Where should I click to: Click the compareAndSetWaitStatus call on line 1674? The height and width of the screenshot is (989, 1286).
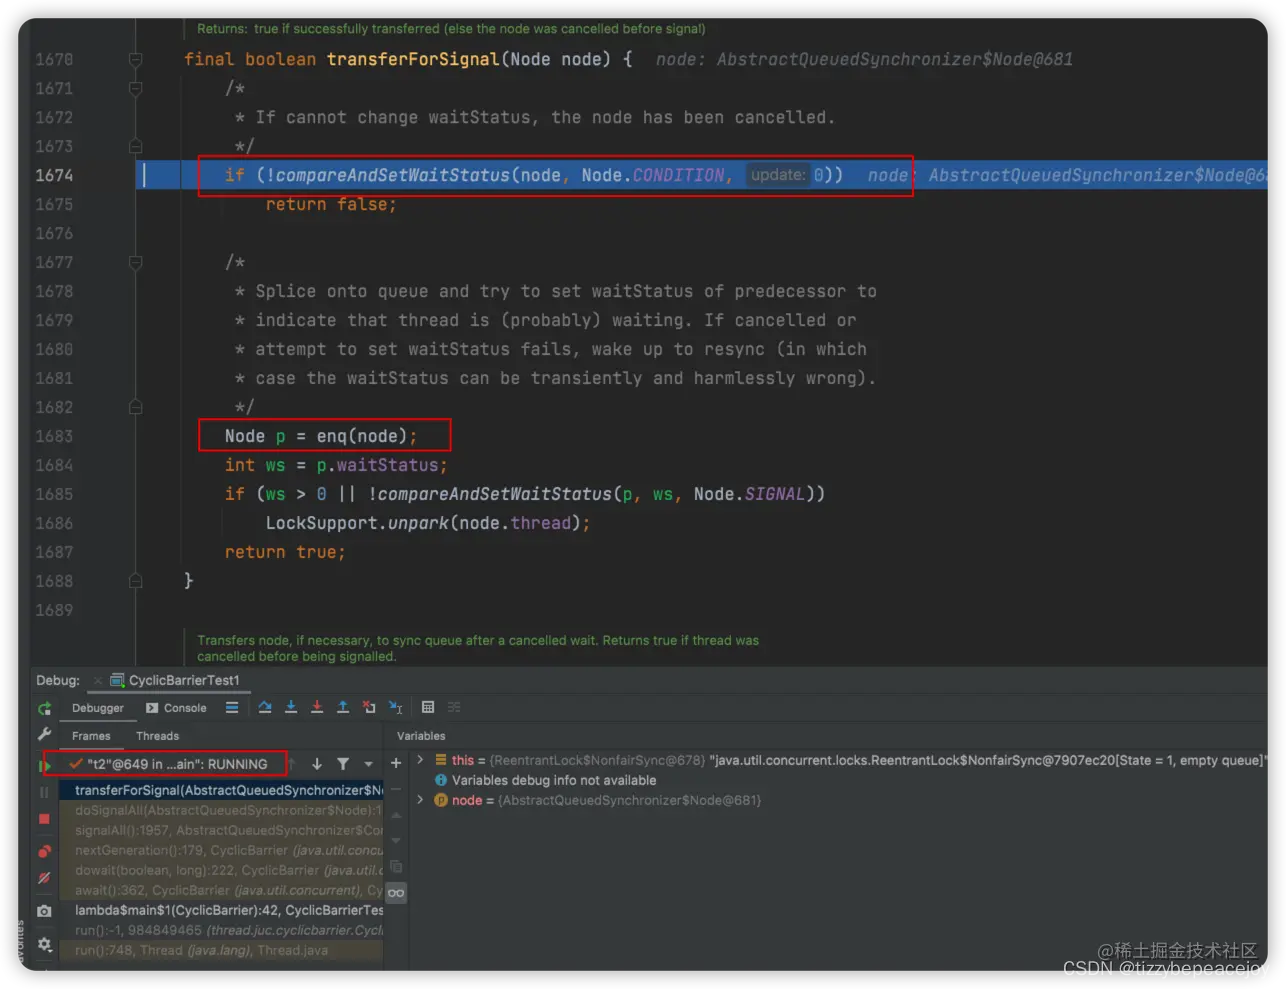pyautogui.click(x=392, y=176)
